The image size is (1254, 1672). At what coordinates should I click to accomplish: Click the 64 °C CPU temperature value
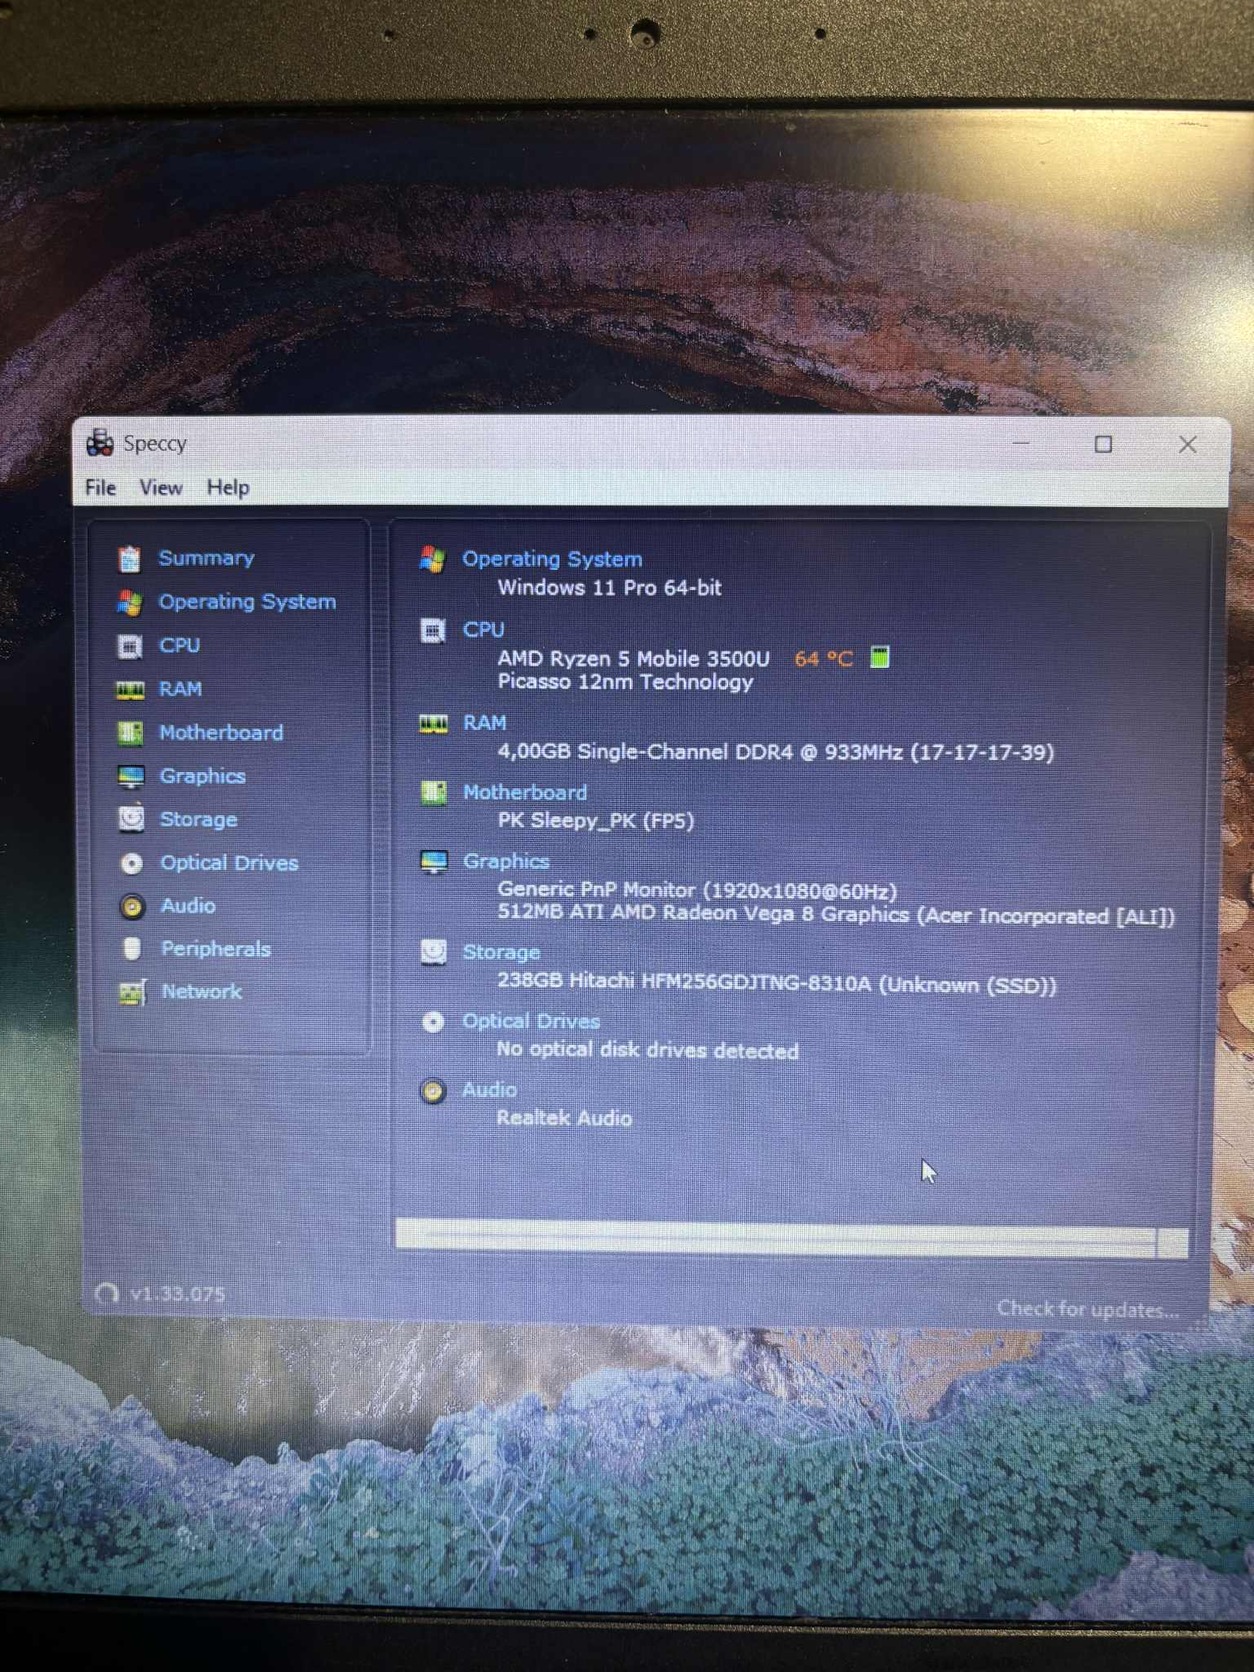(x=824, y=659)
